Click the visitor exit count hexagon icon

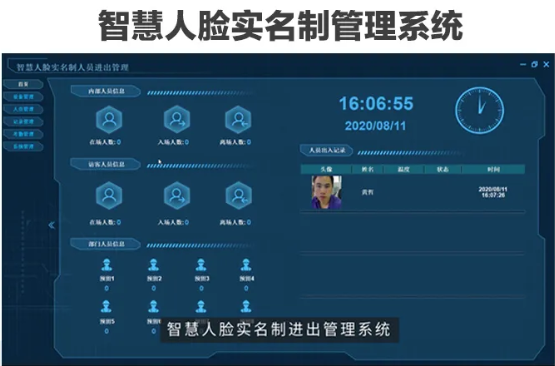239,195
